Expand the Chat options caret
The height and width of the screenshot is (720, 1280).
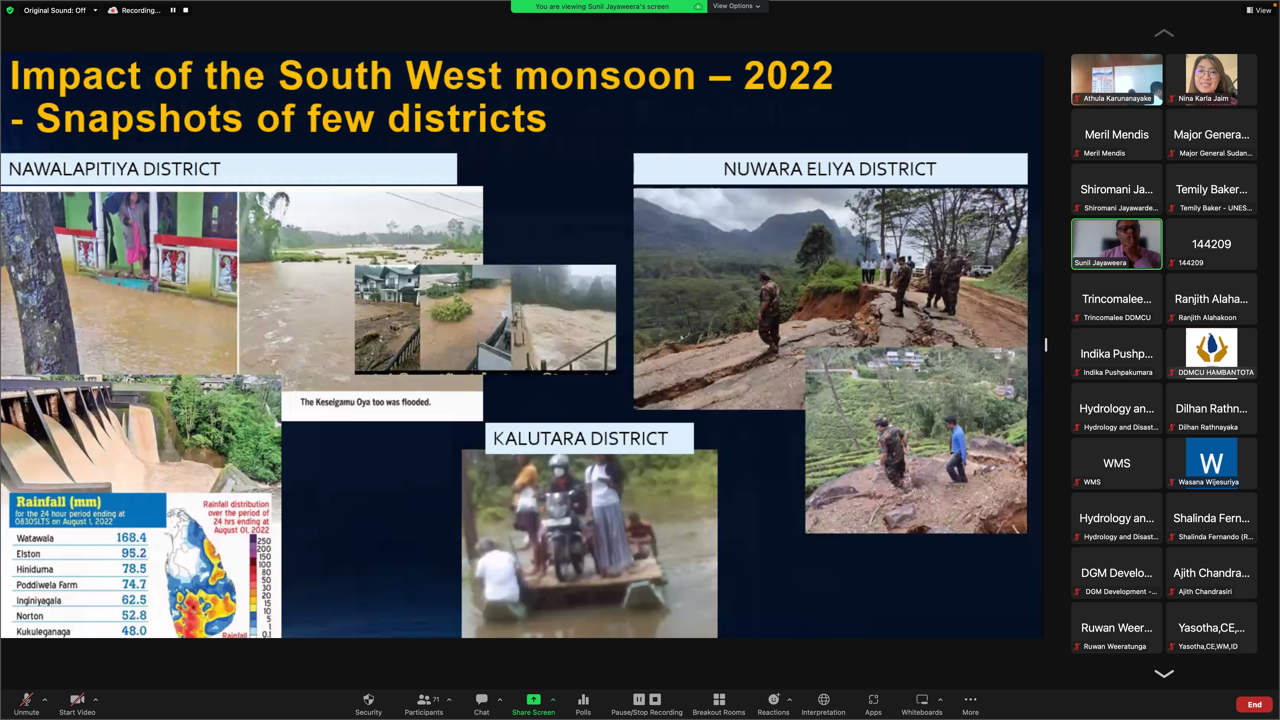[x=500, y=700]
